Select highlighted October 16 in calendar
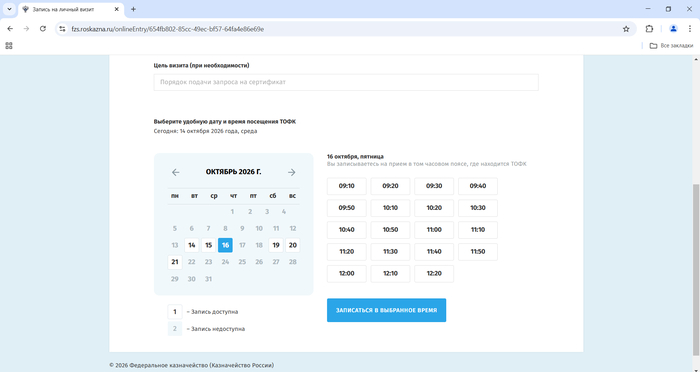 [225, 245]
